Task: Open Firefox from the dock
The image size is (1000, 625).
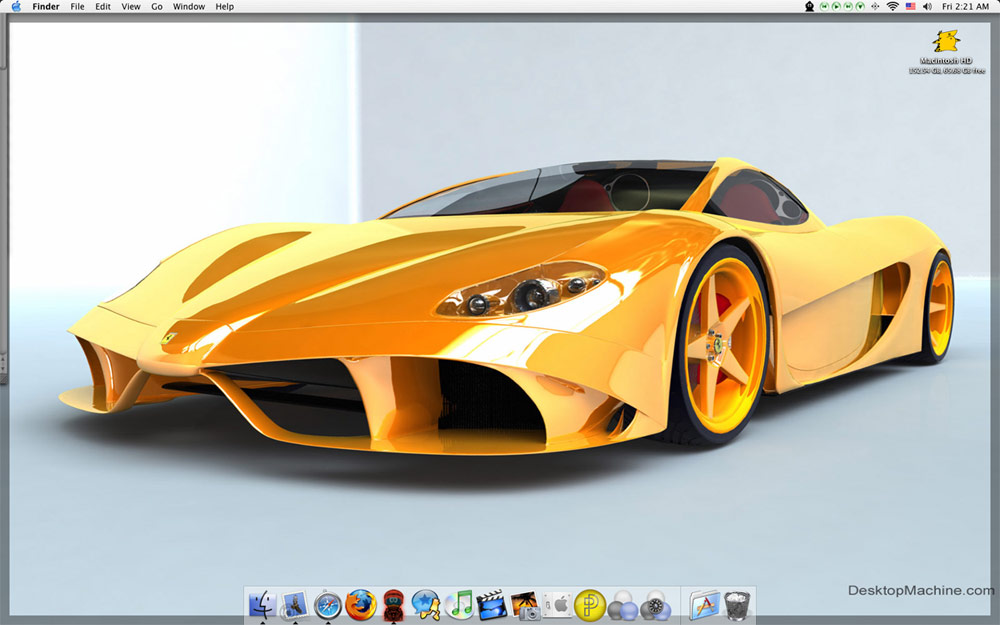Action: point(360,604)
